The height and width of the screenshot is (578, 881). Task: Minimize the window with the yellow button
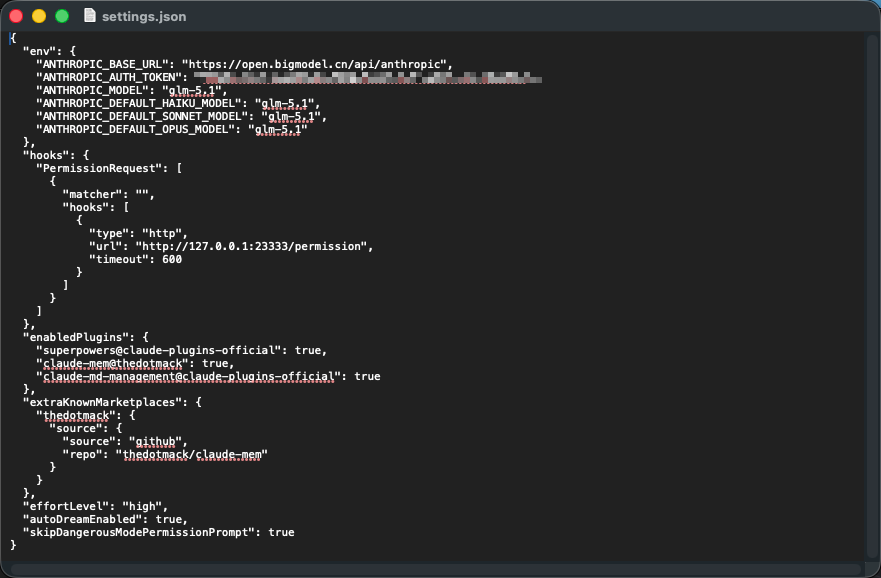[39, 16]
